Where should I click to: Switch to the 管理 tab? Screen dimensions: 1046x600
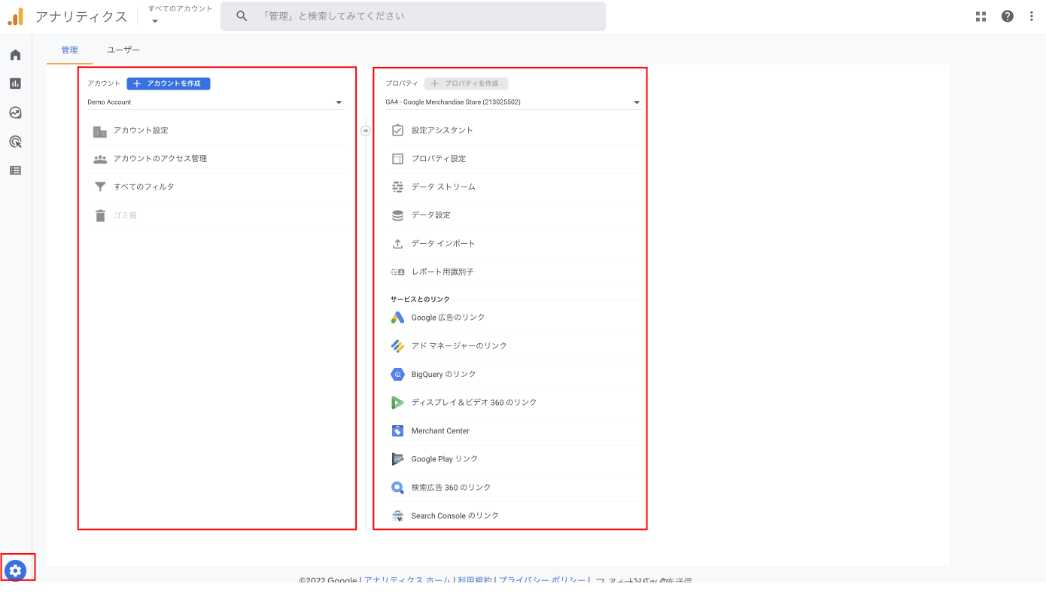click(x=69, y=50)
